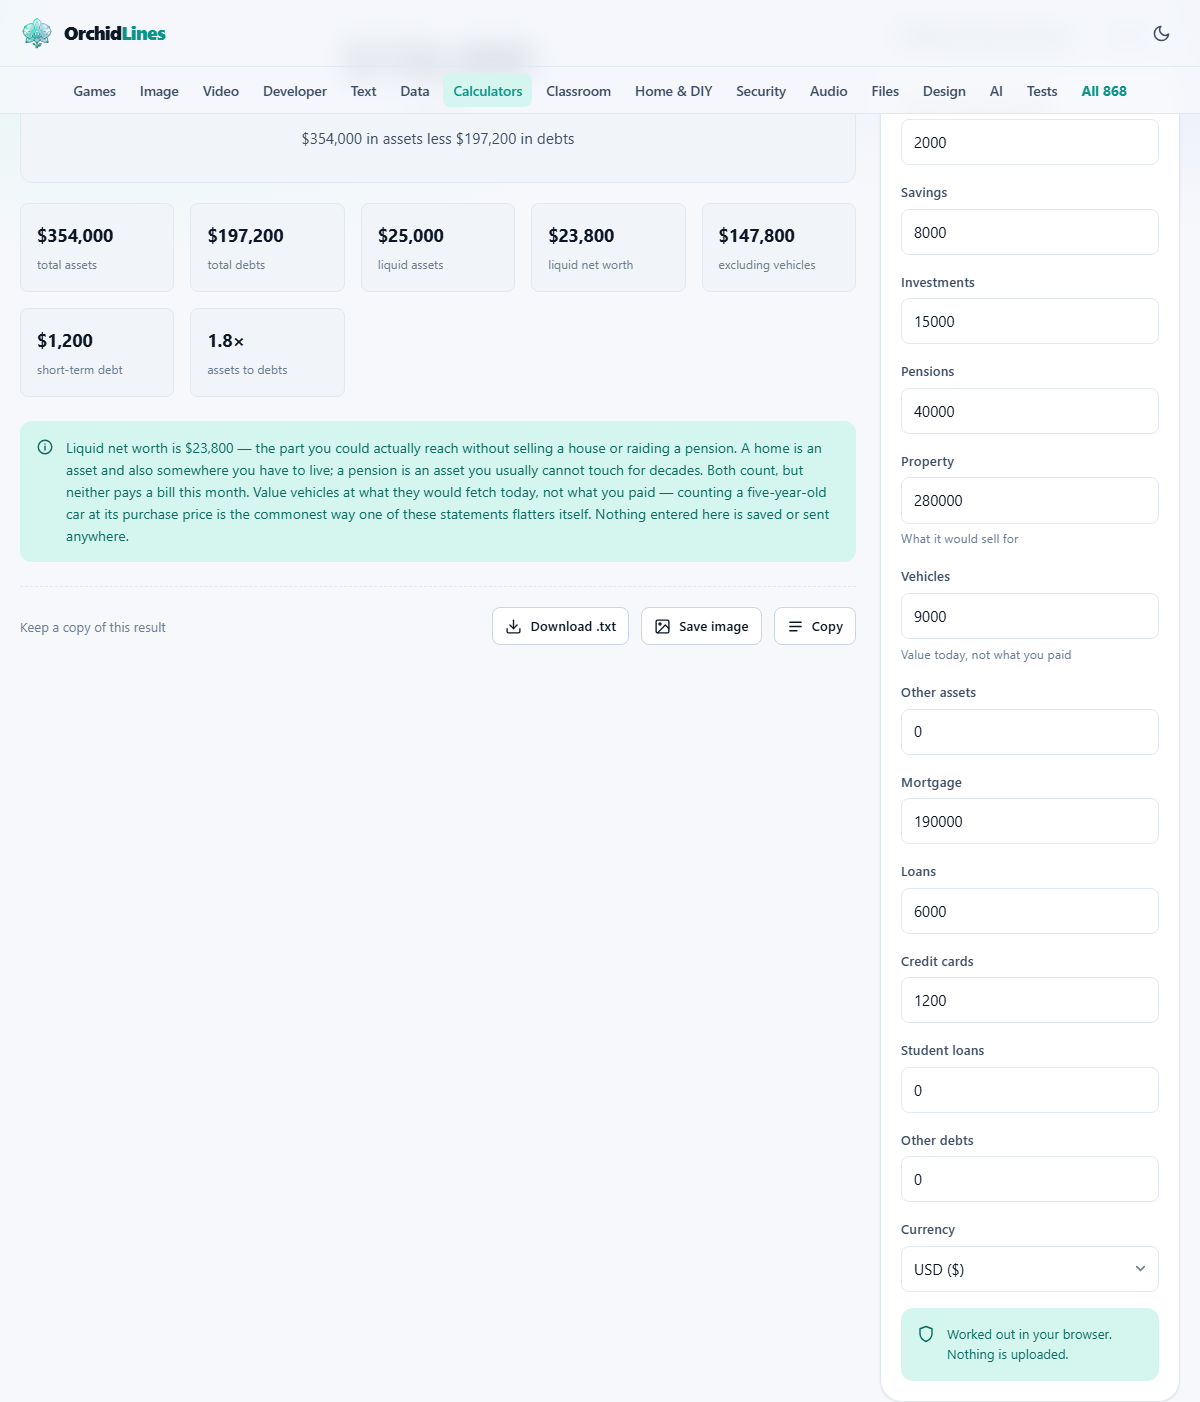1200x1402 pixels.
Task: Select the Other debts input field
Action: coord(1030,1179)
